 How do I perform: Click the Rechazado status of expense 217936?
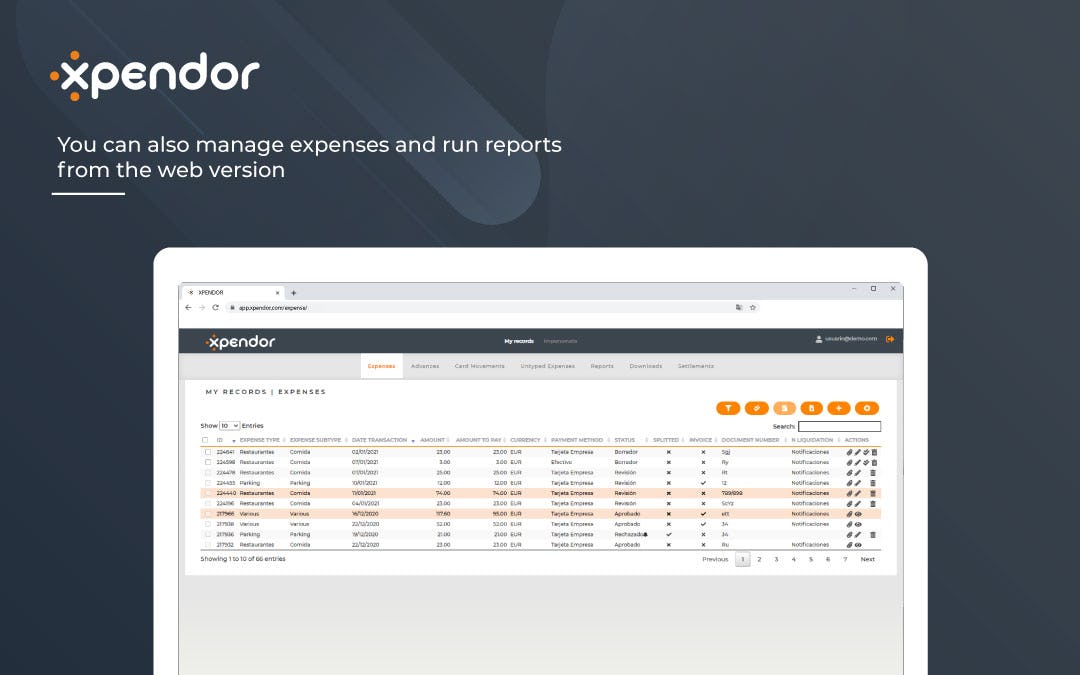click(627, 534)
